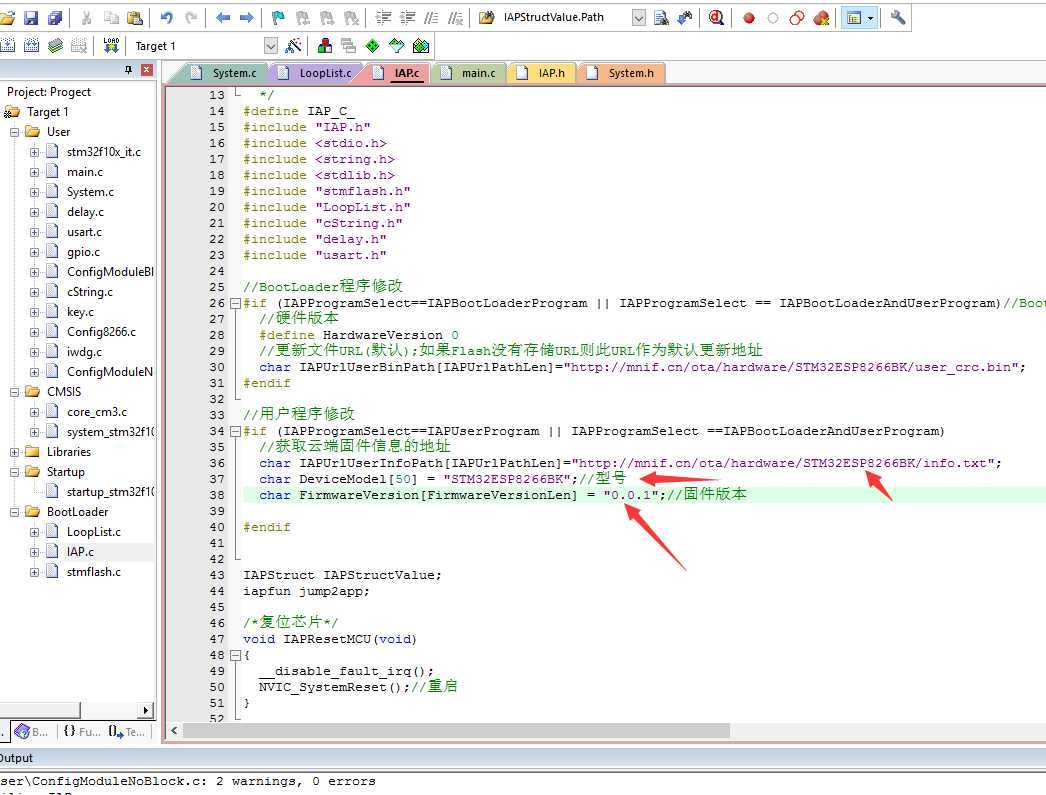Switch to the System.c tab

(224, 73)
